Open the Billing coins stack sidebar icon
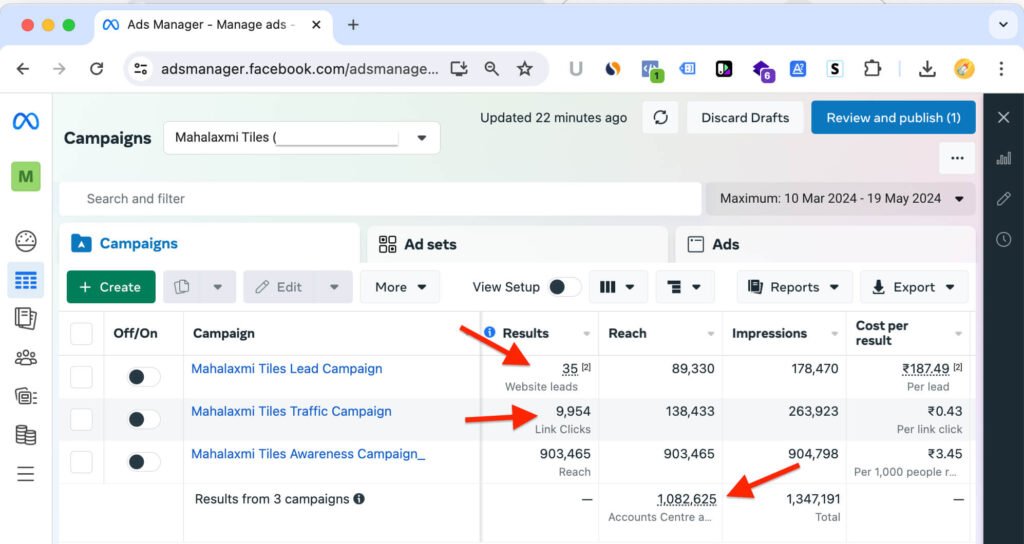This screenshot has width=1024, height=544. pyautogui.click(x=25, y=435)
